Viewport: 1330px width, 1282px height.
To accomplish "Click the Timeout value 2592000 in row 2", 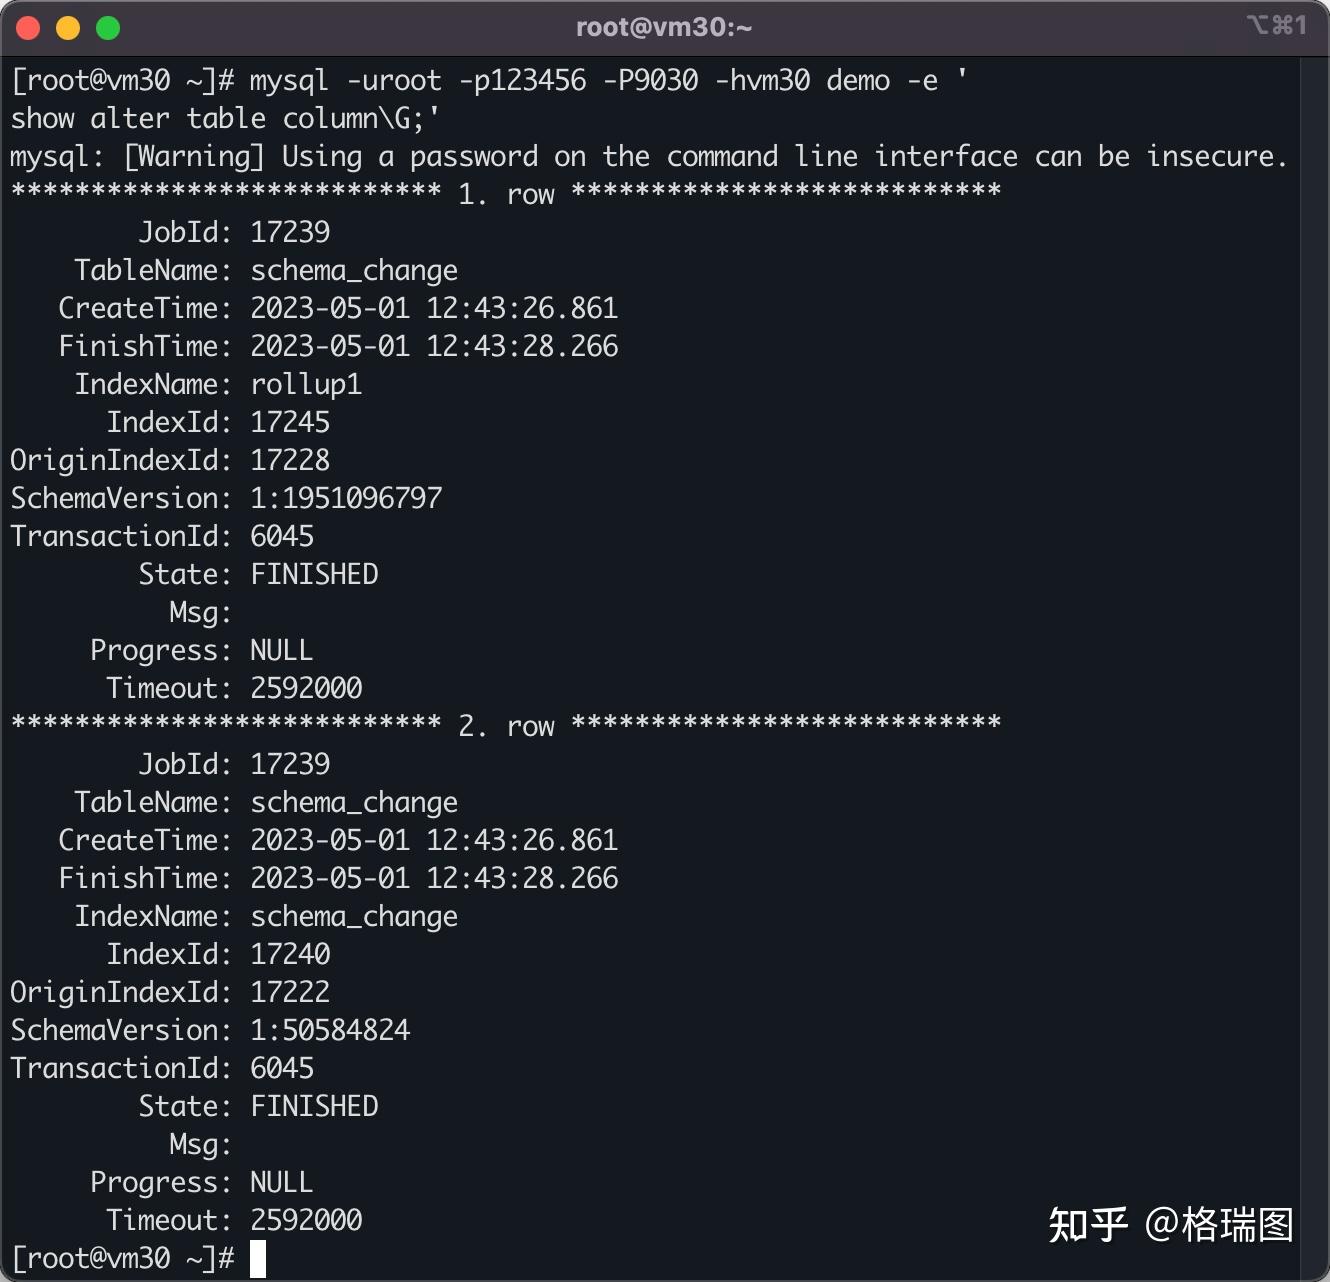I will [x=307, y=1220].
